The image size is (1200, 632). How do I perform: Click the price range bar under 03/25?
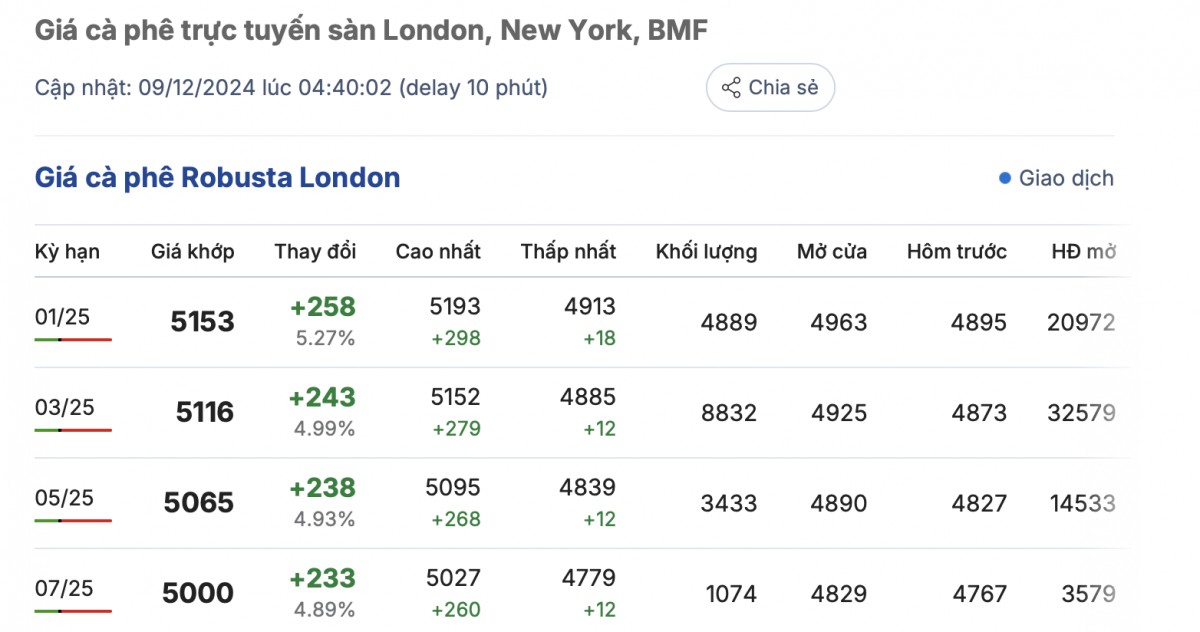(73, 430)
